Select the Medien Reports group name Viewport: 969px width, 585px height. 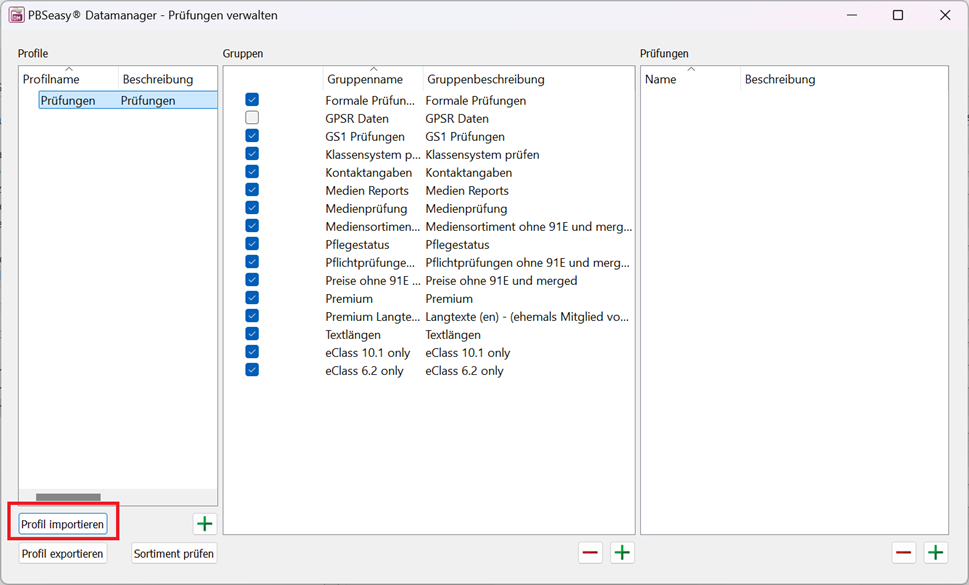(367, 190)
